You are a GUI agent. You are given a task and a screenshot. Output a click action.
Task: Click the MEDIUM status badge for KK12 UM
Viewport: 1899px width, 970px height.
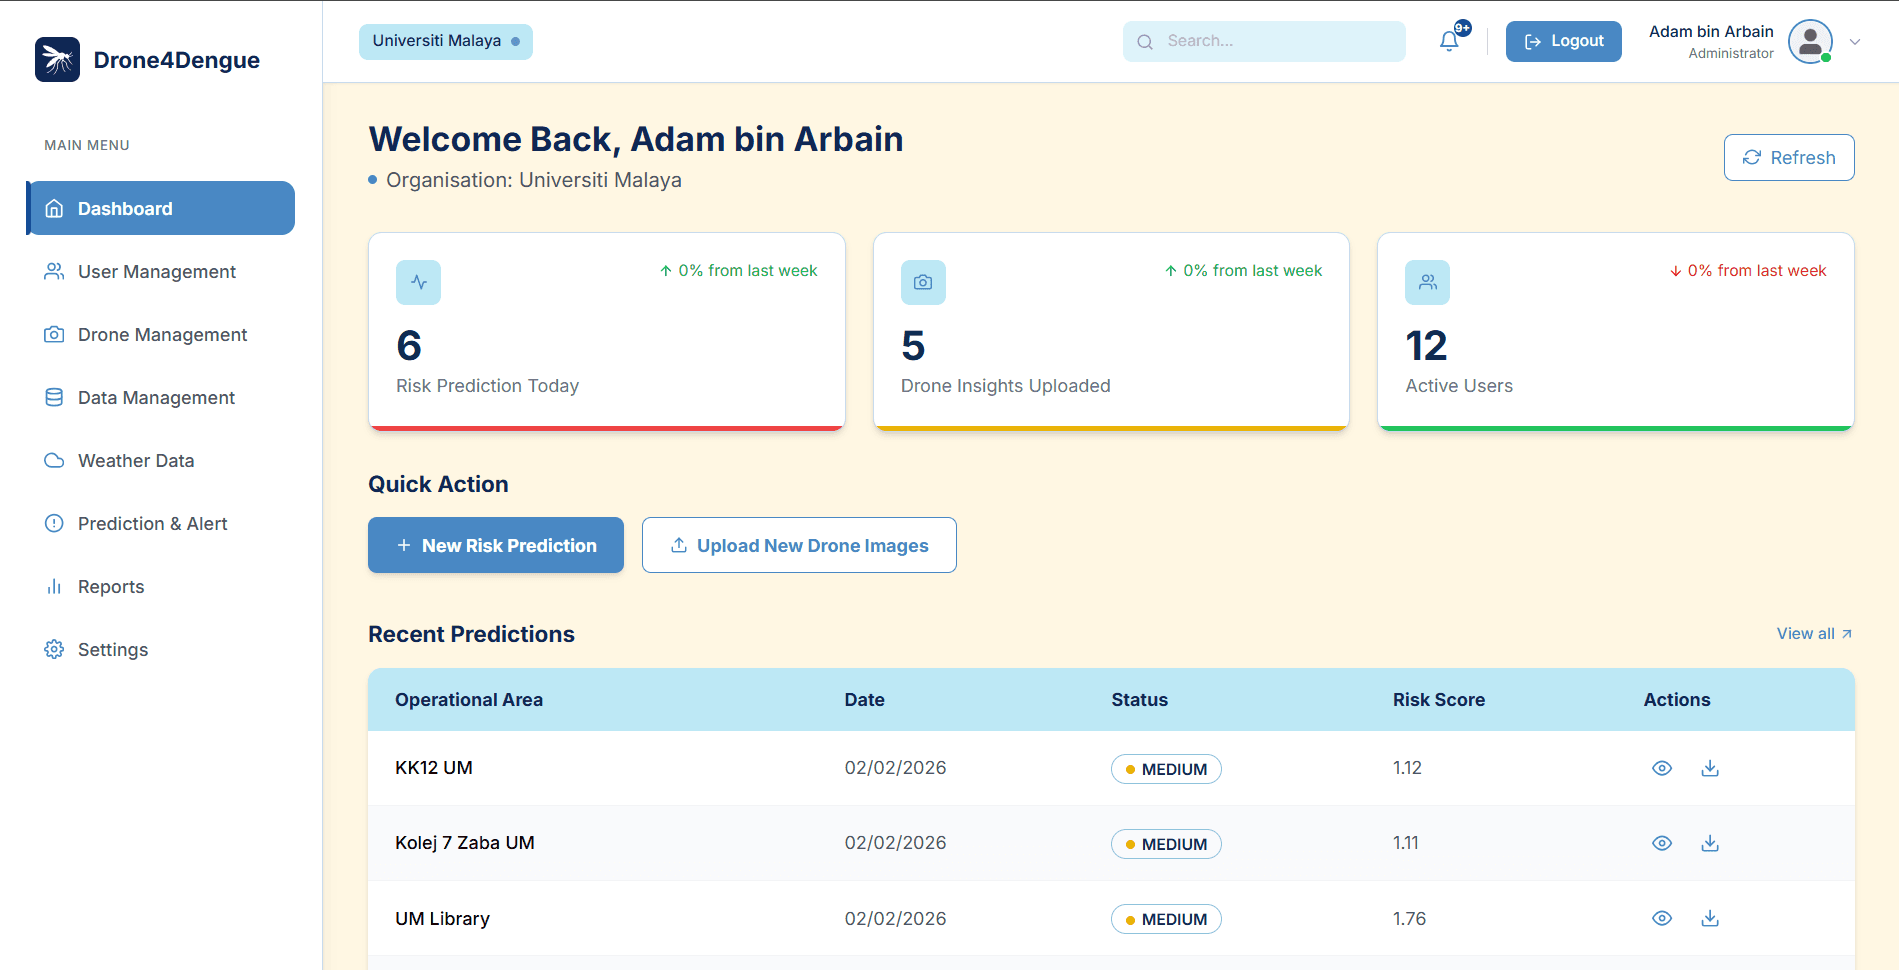pyautogui.click(x=1166, y=769)
